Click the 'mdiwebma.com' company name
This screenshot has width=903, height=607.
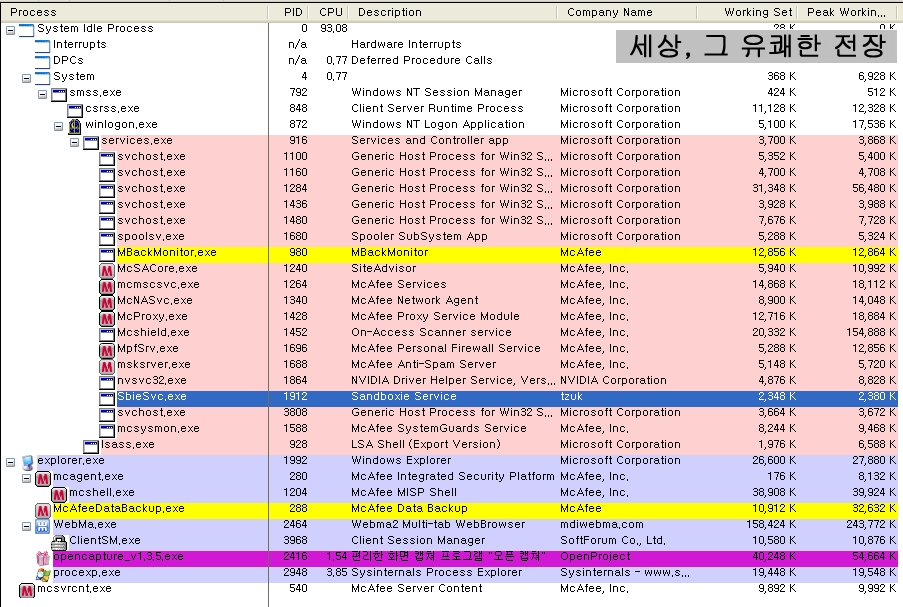pyautogui.click(x=603, y=524)
